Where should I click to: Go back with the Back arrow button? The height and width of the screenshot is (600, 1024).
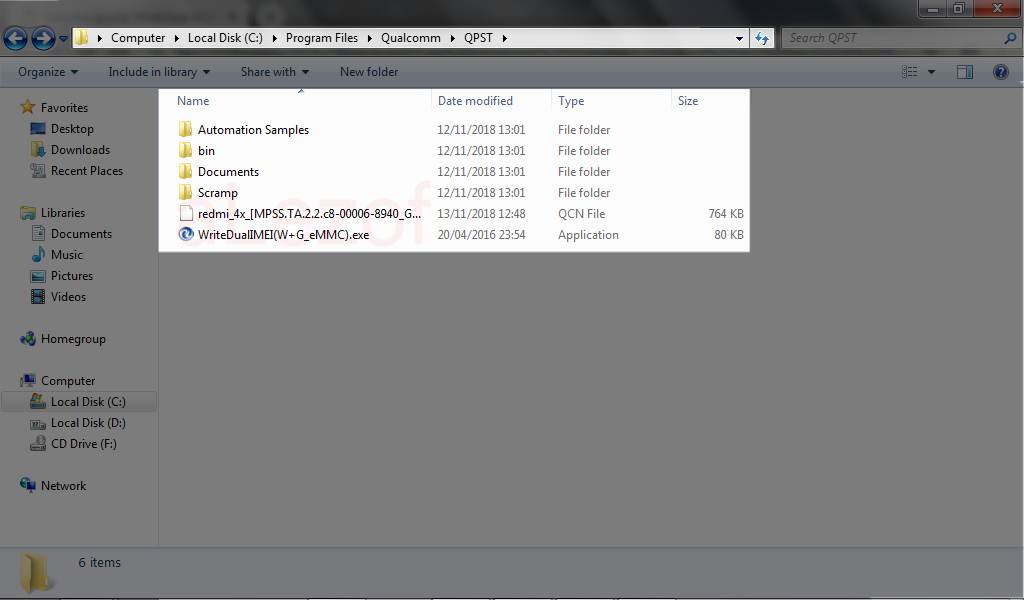[16, 39]
